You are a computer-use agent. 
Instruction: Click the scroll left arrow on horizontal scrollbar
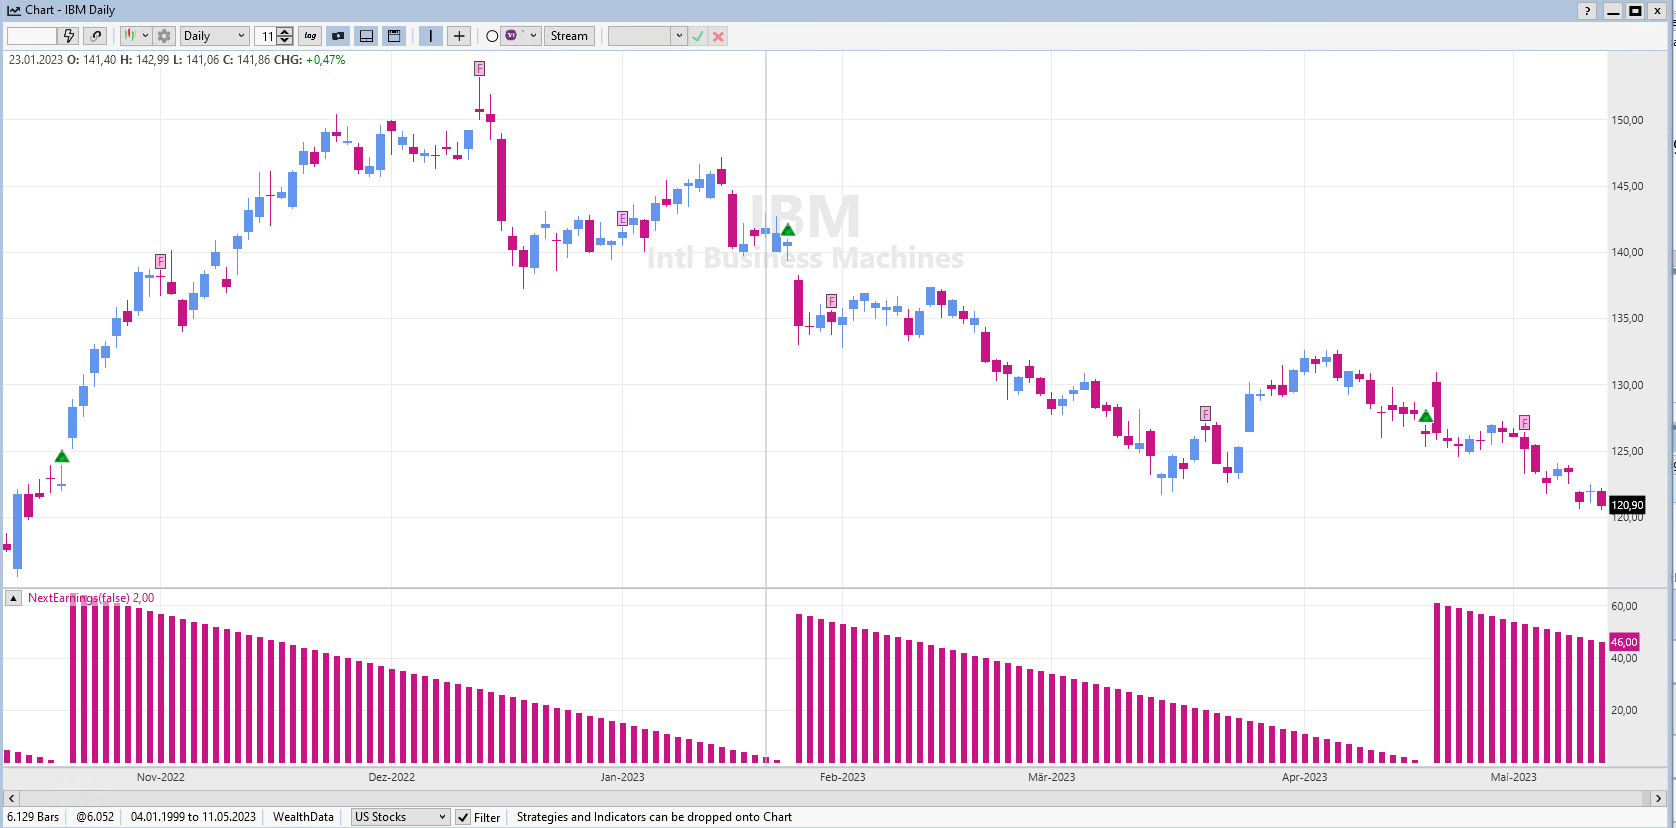[11, 798]
